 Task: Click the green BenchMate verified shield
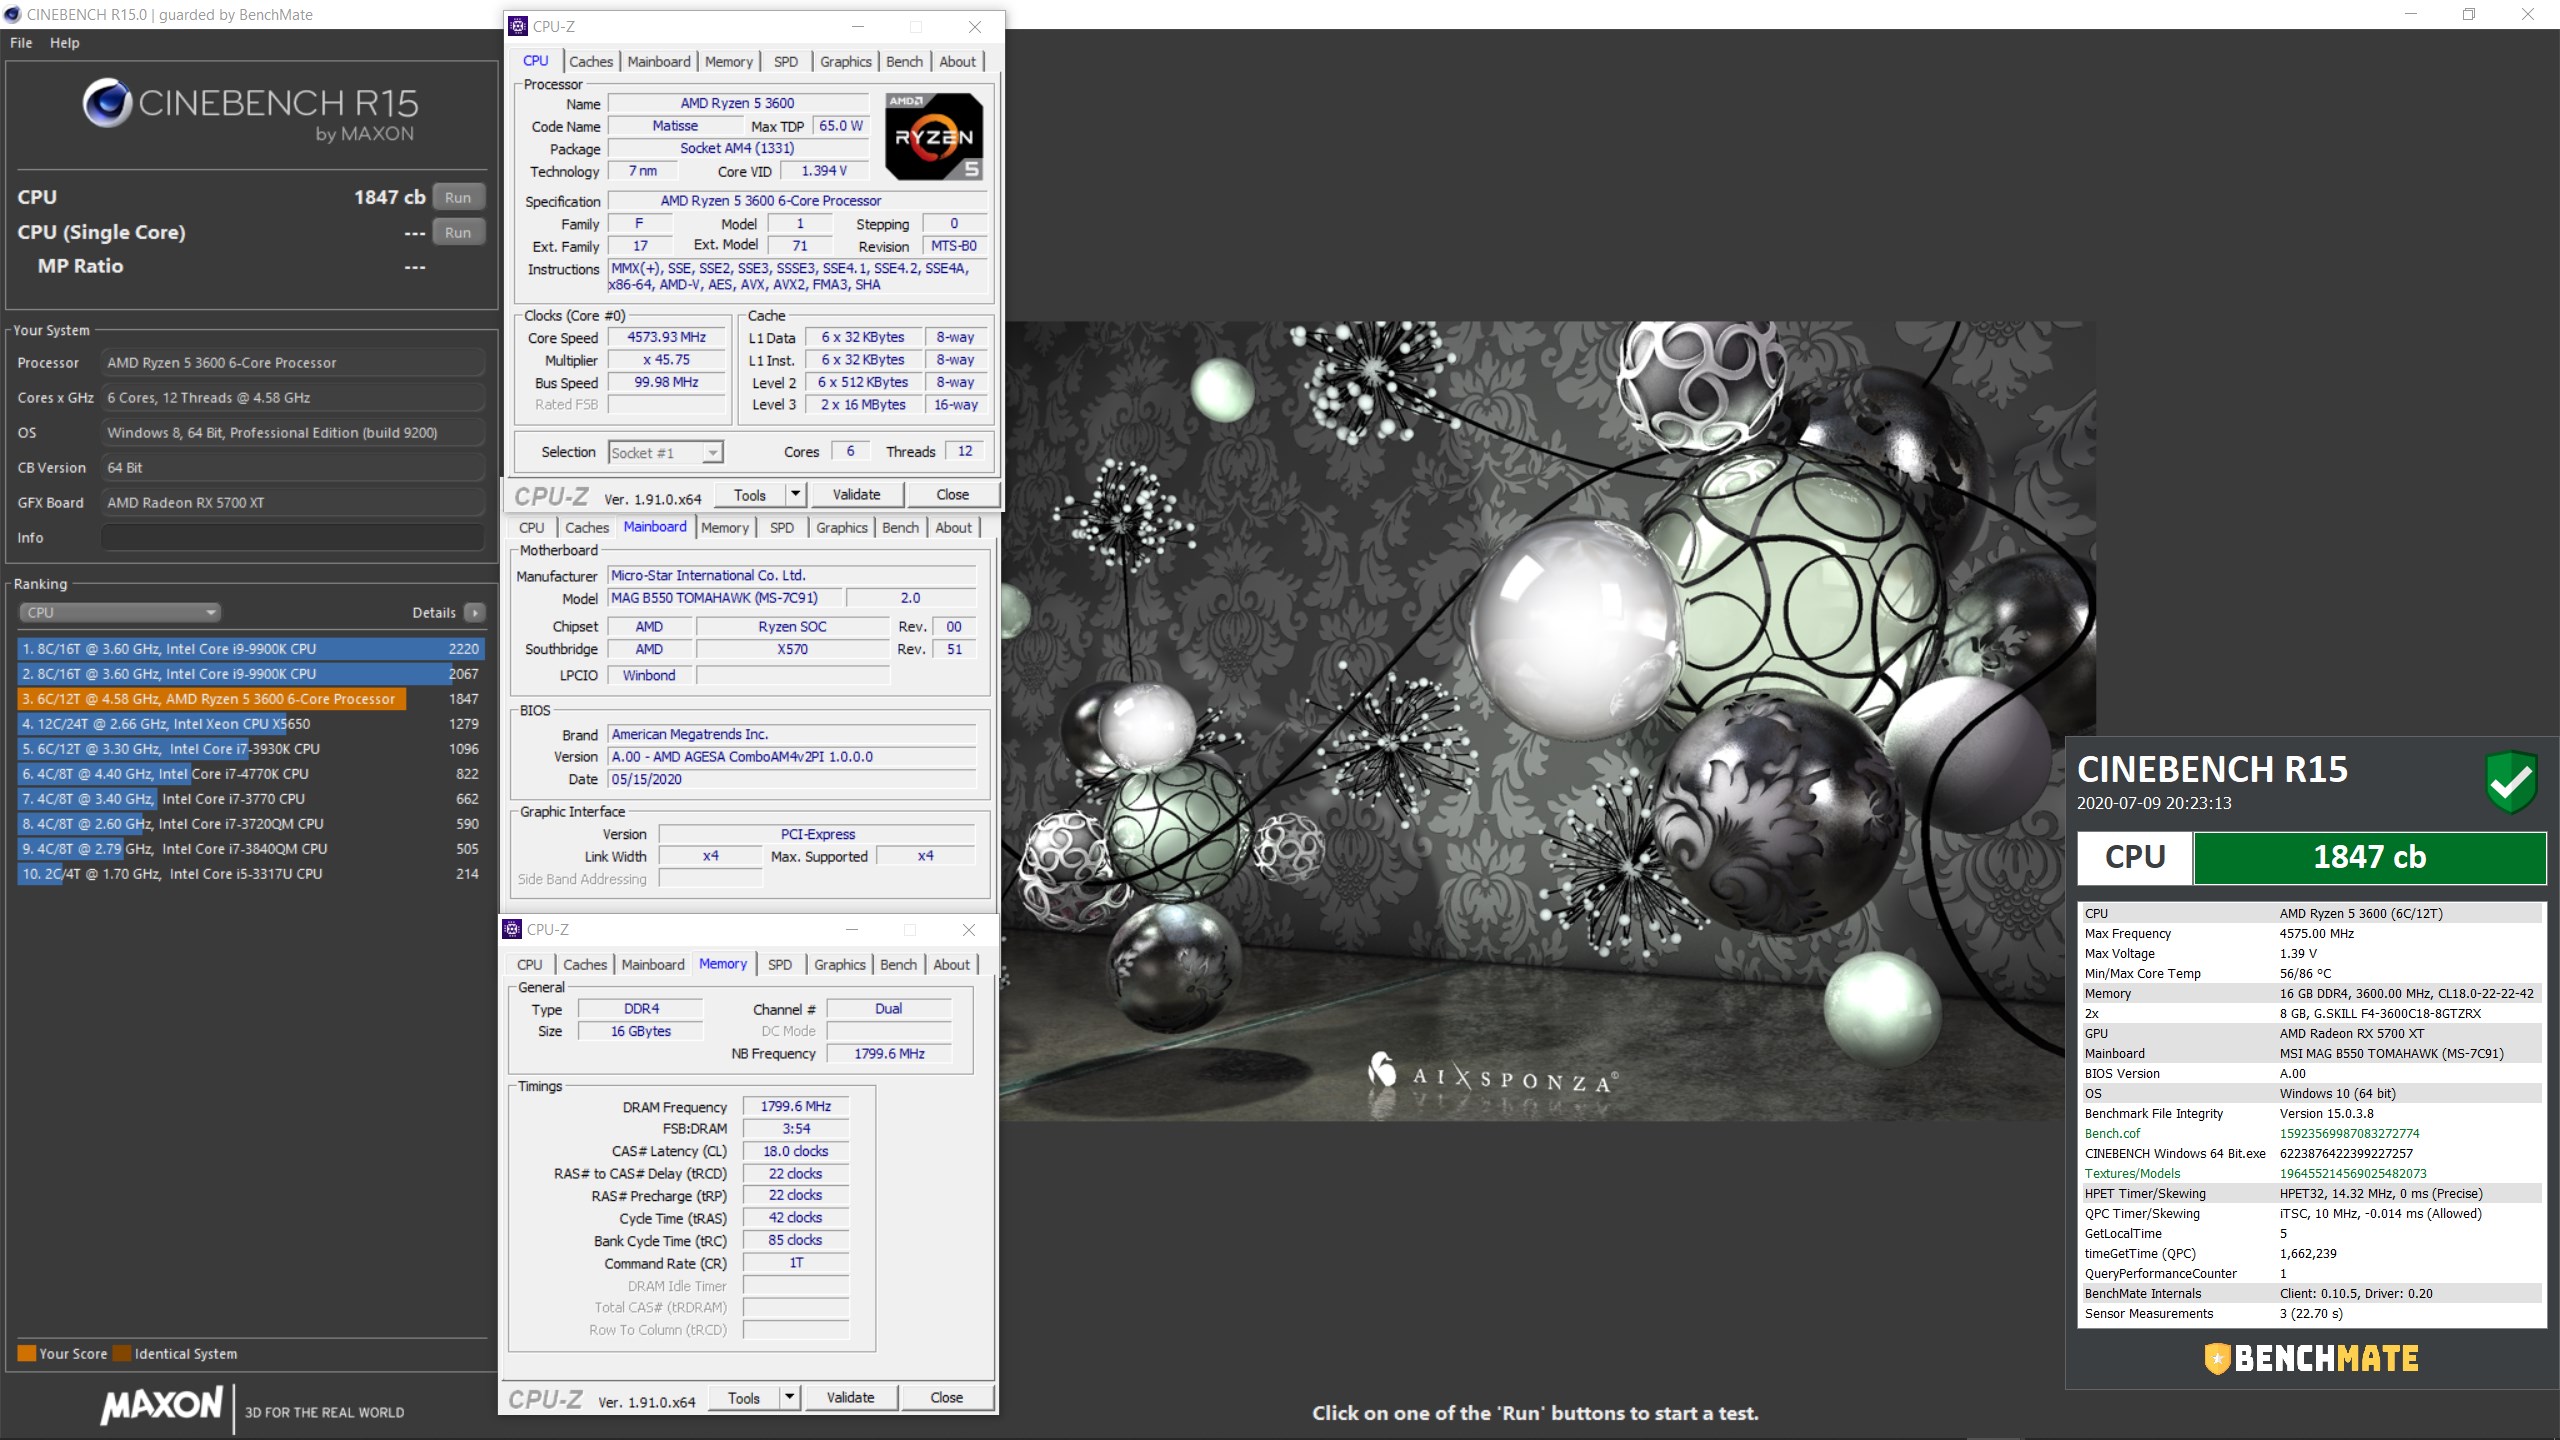(2510, 782)
